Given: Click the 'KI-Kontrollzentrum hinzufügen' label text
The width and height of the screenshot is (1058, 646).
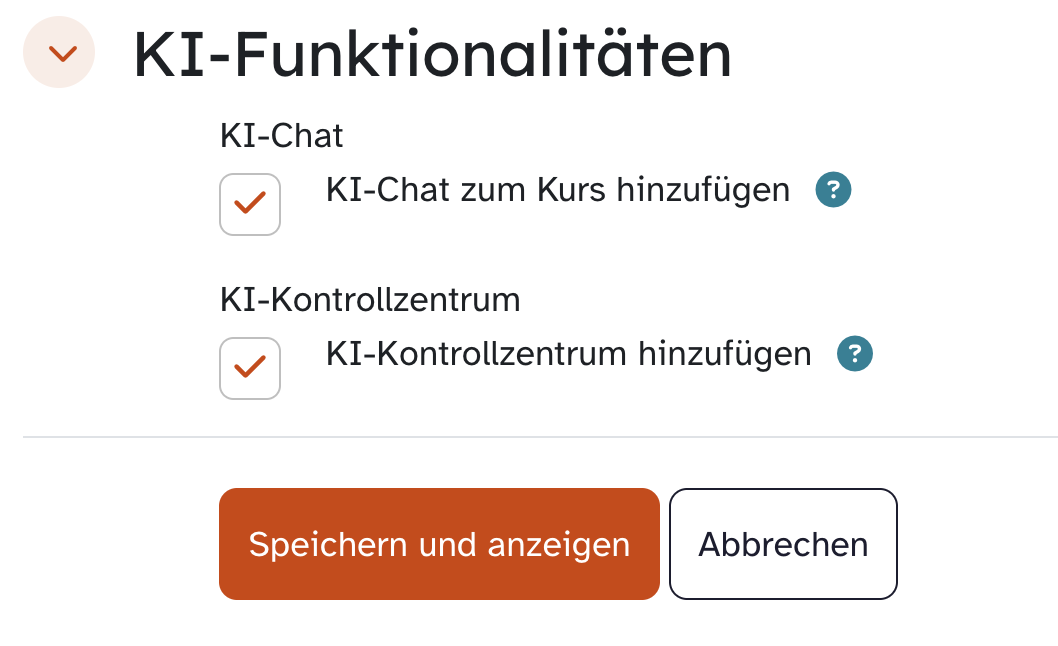Looking at the screenshot, I should [x=568, y=353].
